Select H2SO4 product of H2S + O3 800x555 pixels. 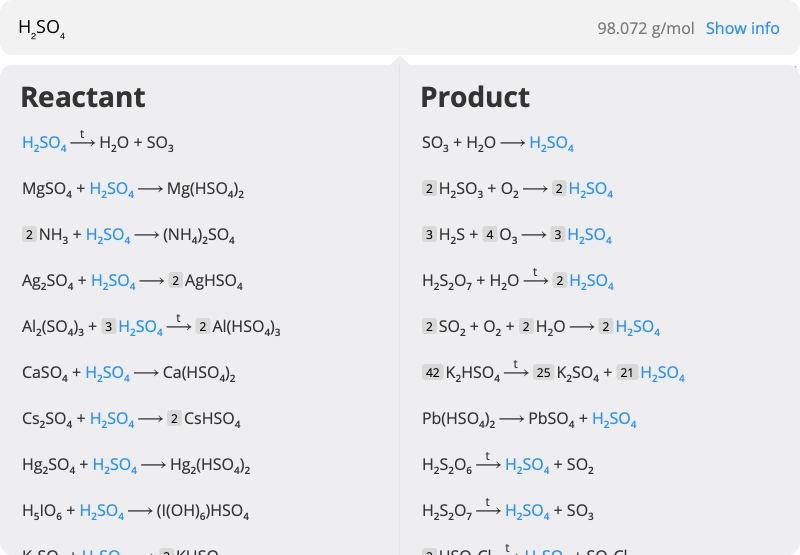coord(590,236)
